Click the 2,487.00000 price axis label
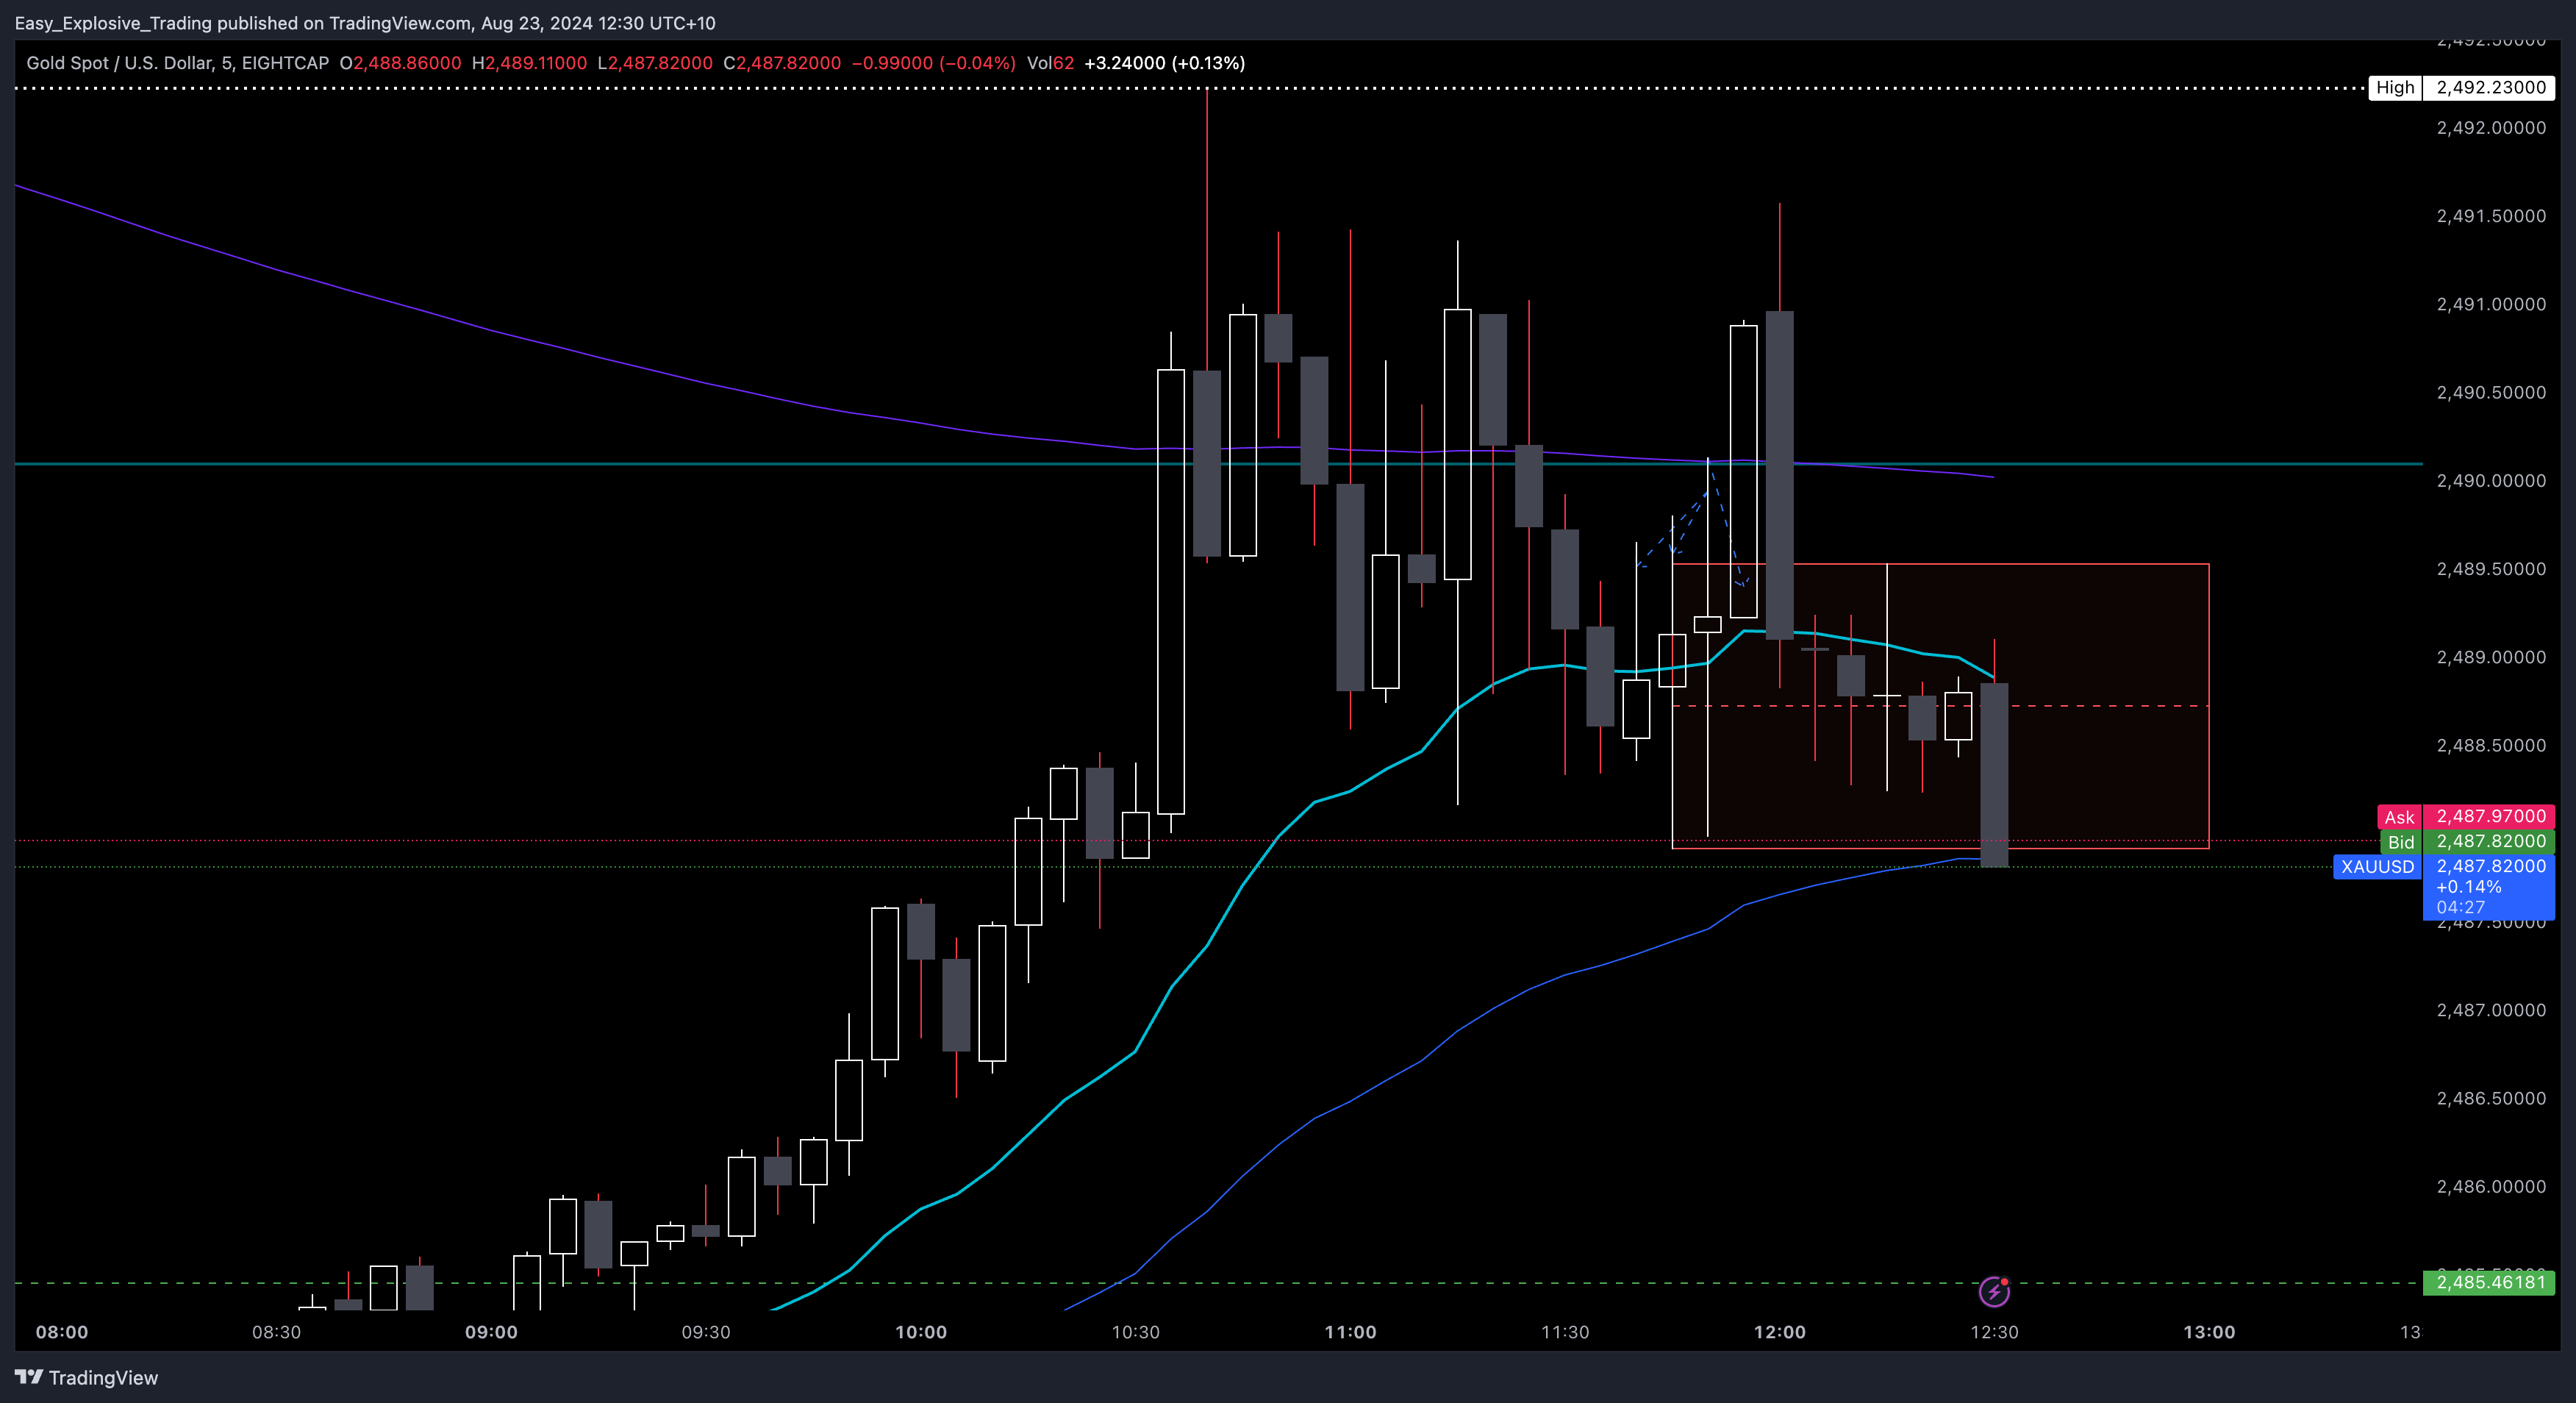 (2491, 1010)
